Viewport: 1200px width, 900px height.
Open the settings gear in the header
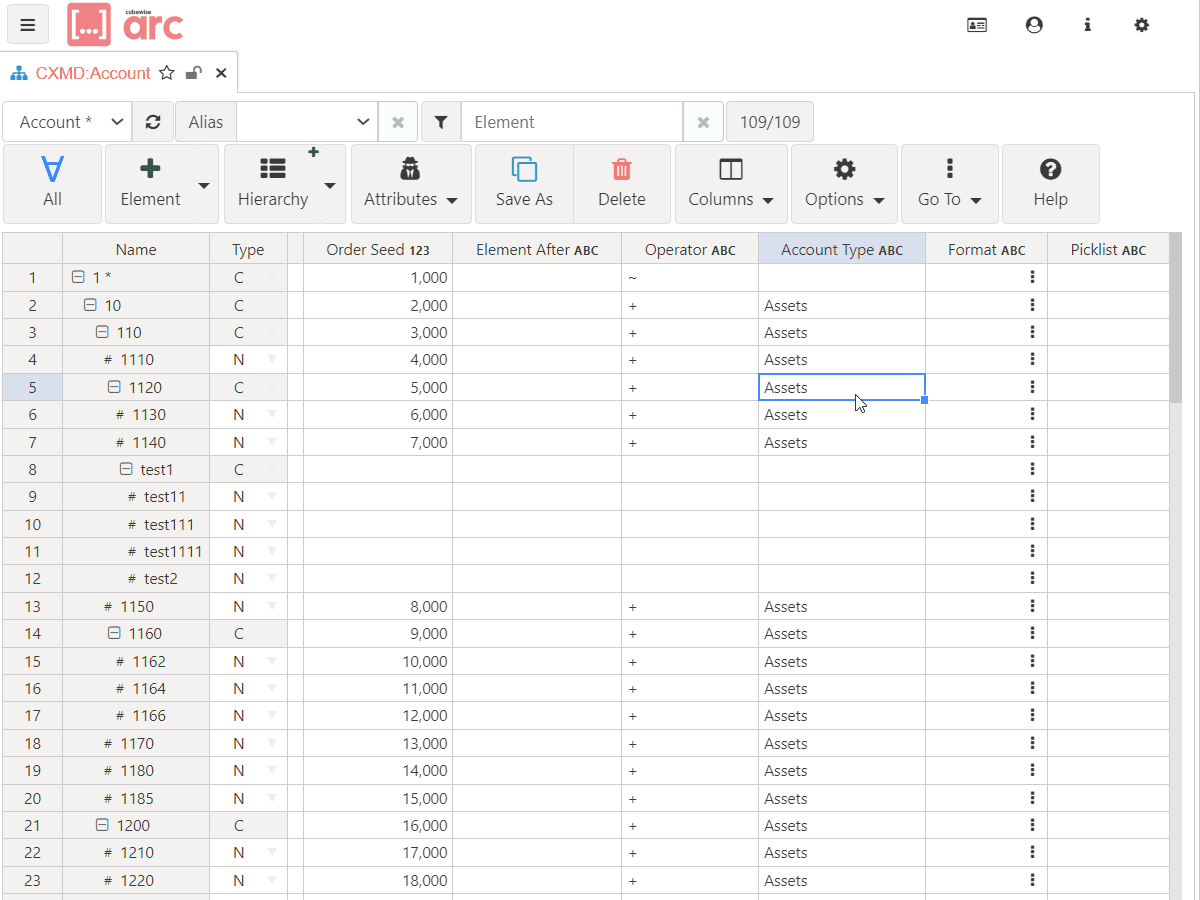(x=1141, y=25)
